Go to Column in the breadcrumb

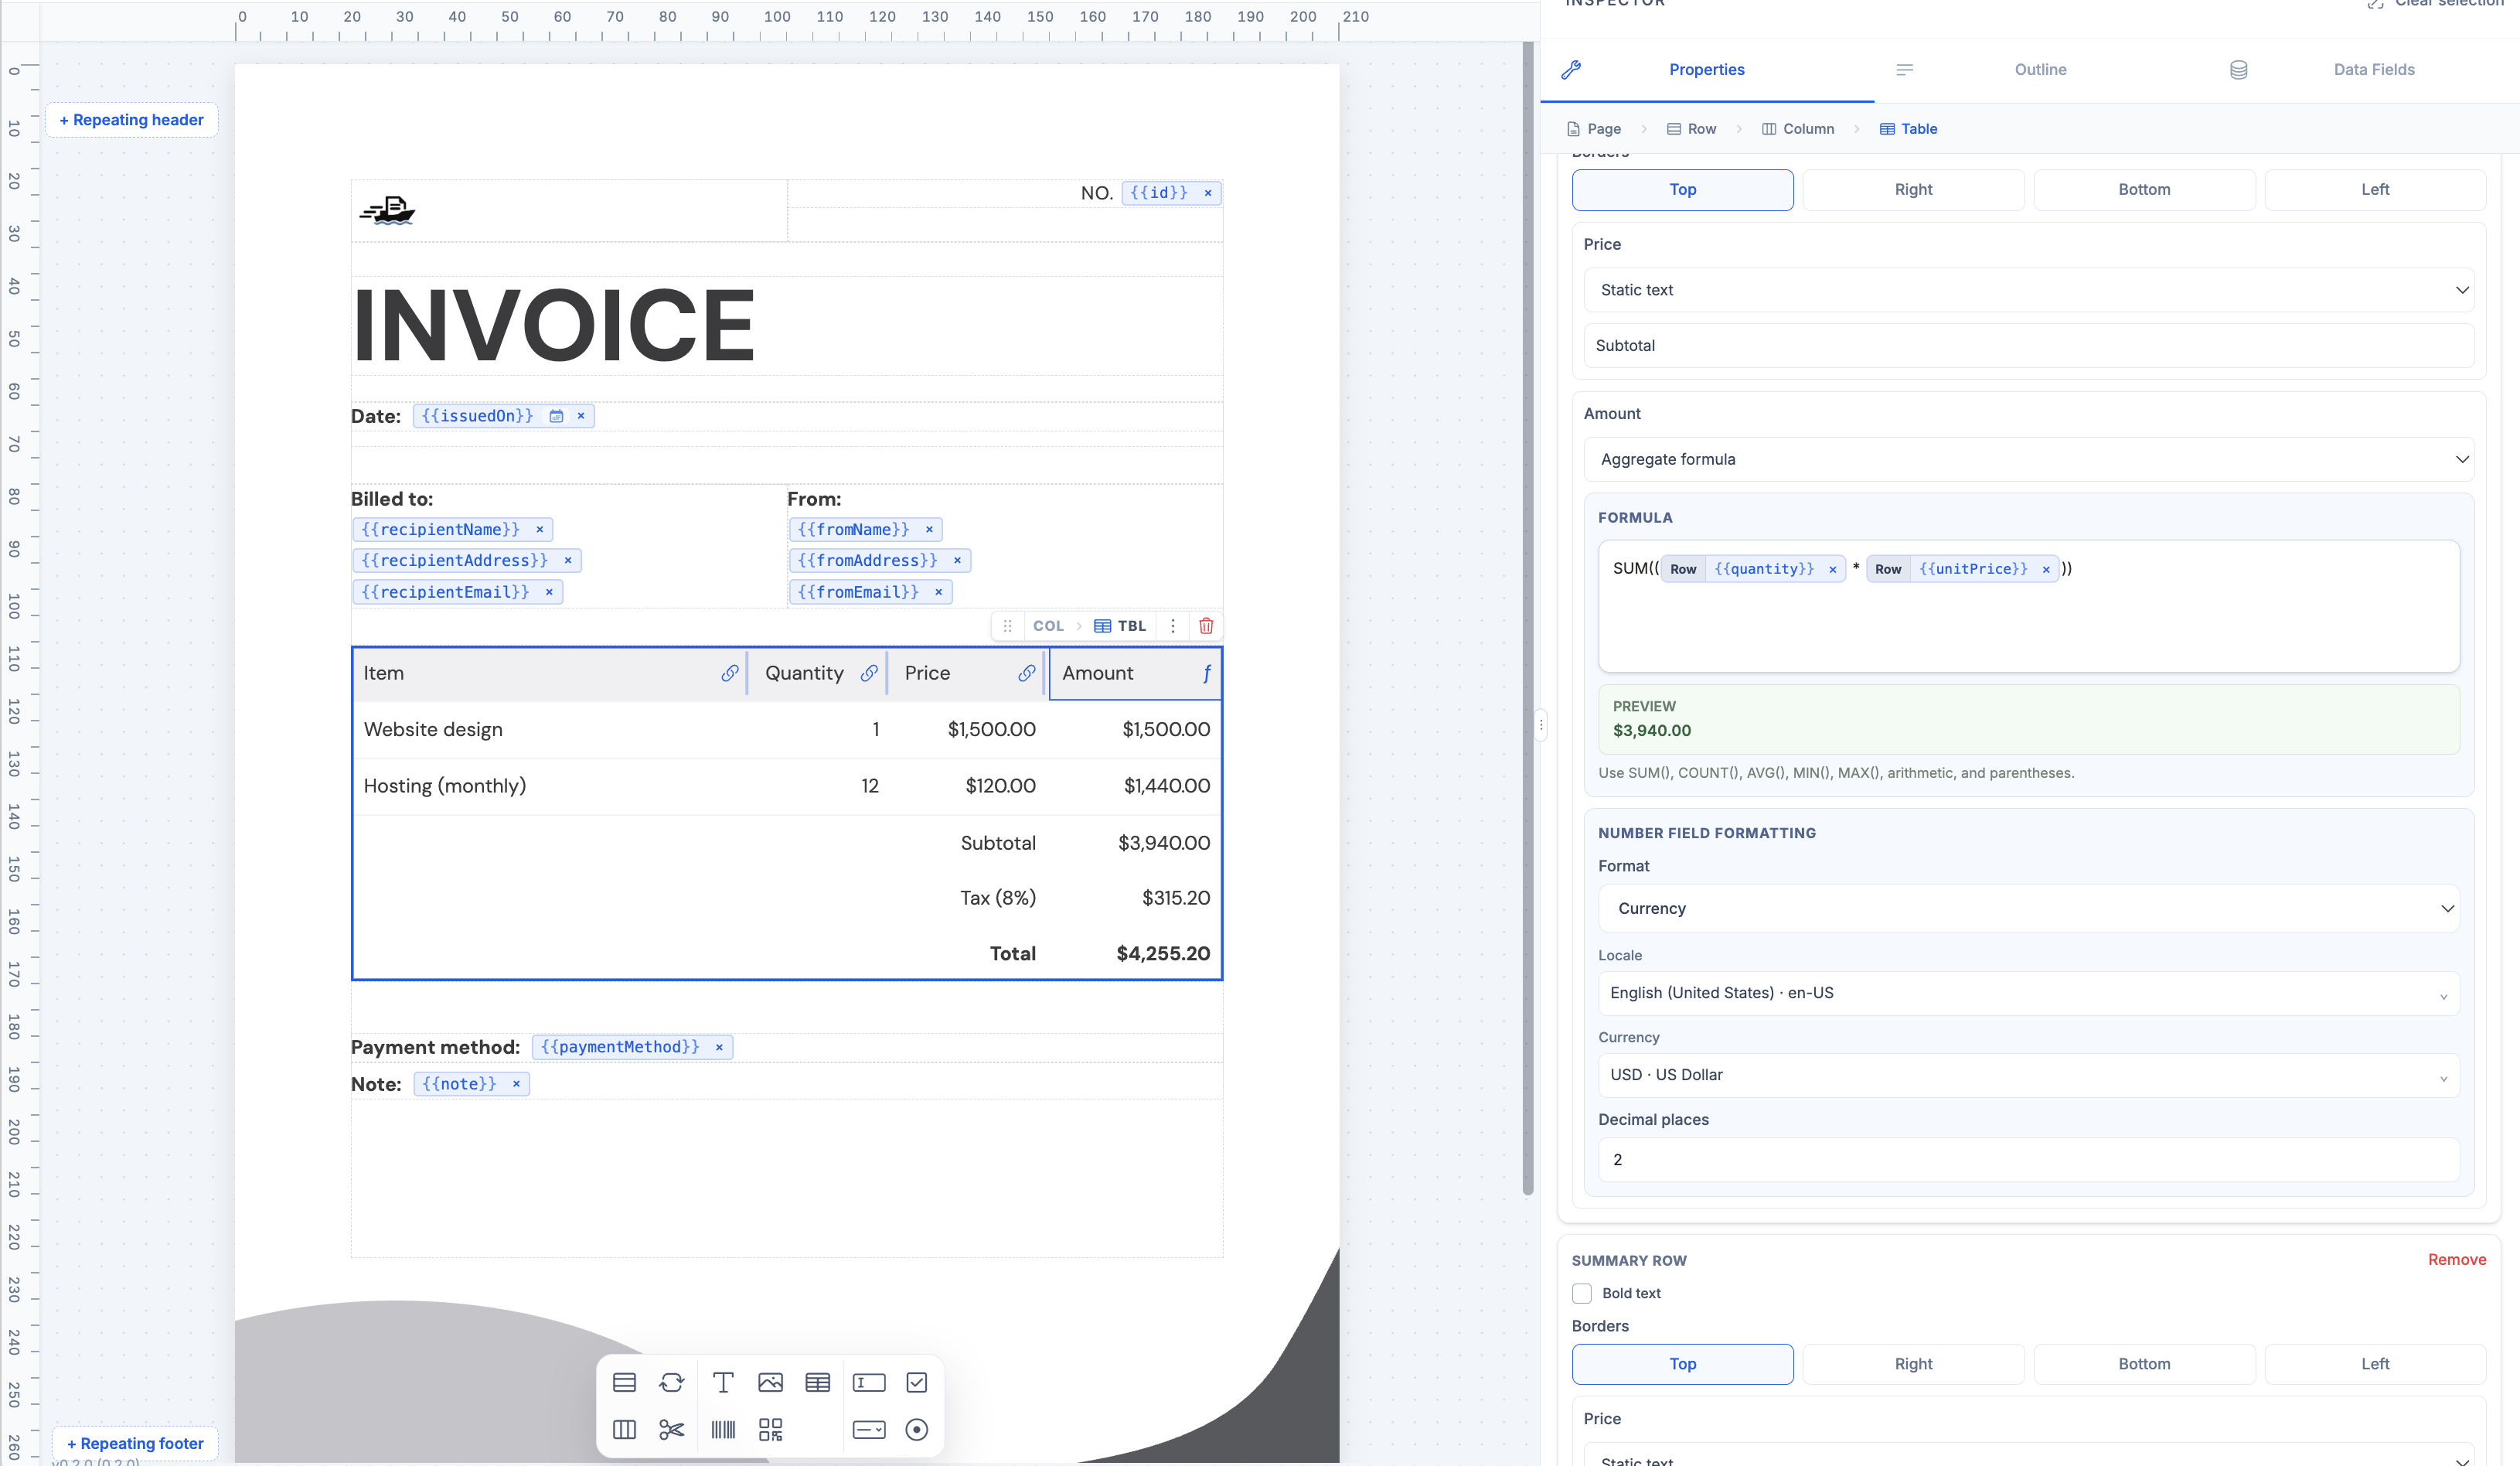pyautogui.click(x=1798, y=129)
